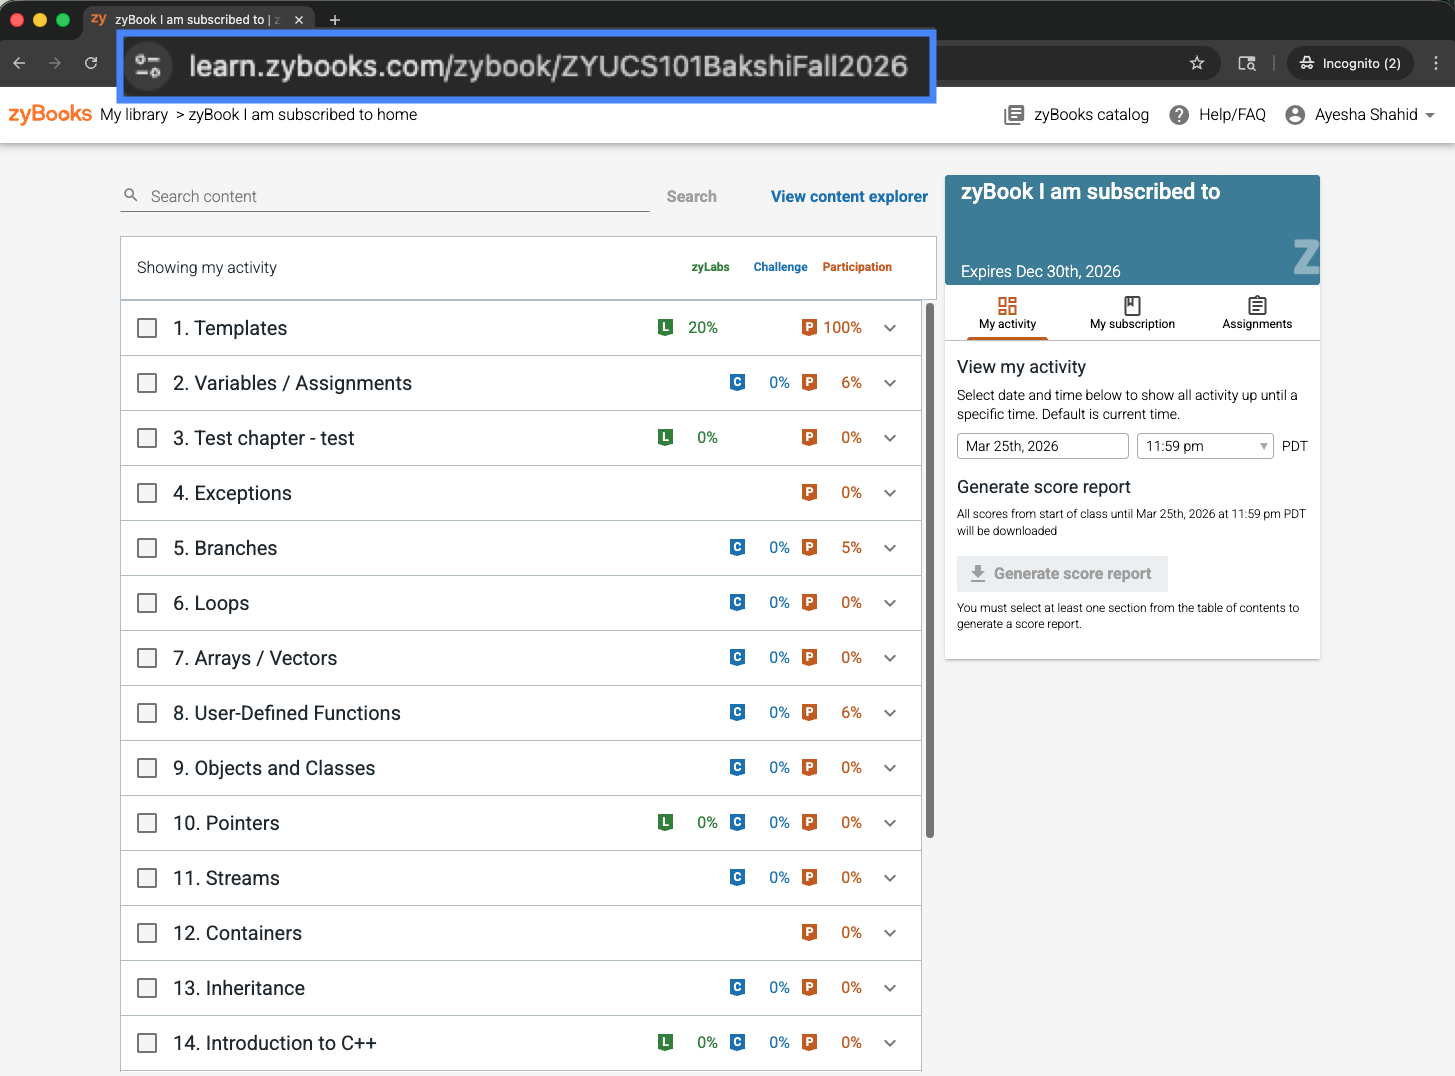Viewport: 1455px width, 1076px height.
Task: Expand Arrays / Vectors chevron
Action: 890,658
